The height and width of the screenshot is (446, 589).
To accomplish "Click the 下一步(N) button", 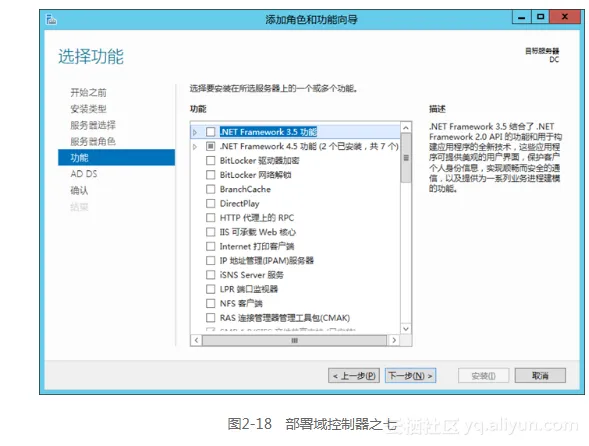I will (x=410, y=375).
